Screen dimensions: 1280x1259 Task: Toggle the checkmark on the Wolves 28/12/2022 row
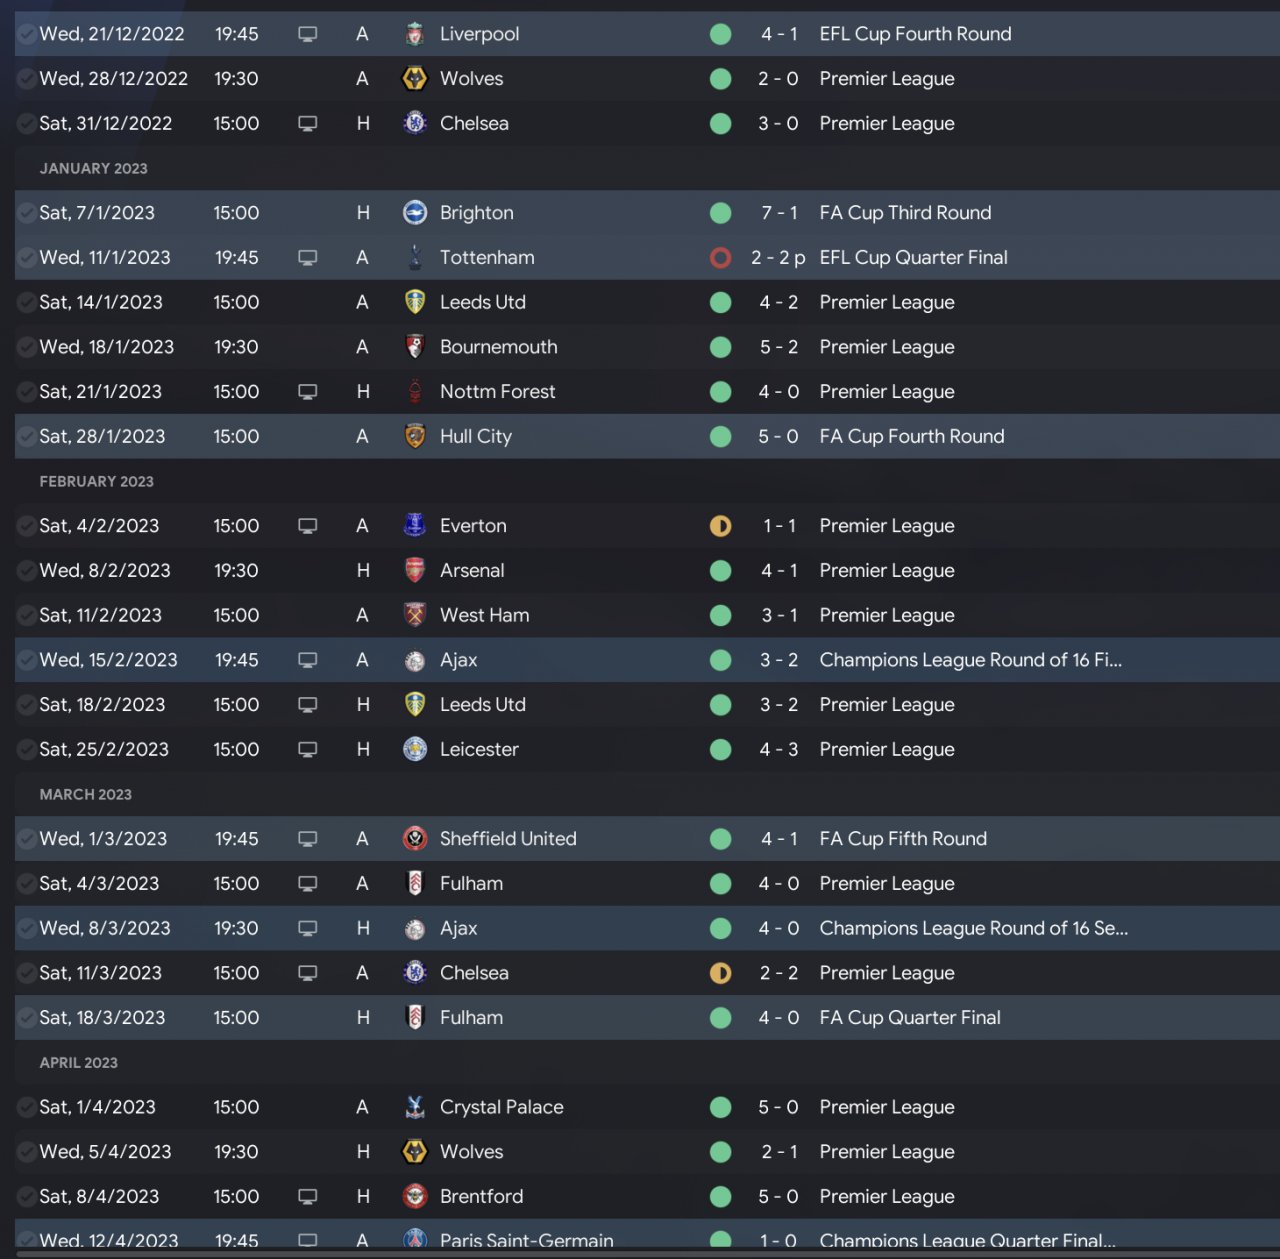point(27,79)
